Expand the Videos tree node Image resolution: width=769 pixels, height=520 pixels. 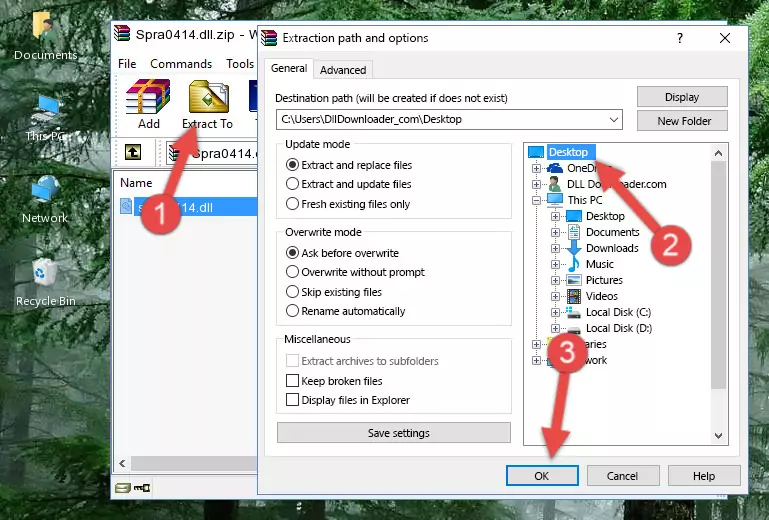click(x=555, y=296)
